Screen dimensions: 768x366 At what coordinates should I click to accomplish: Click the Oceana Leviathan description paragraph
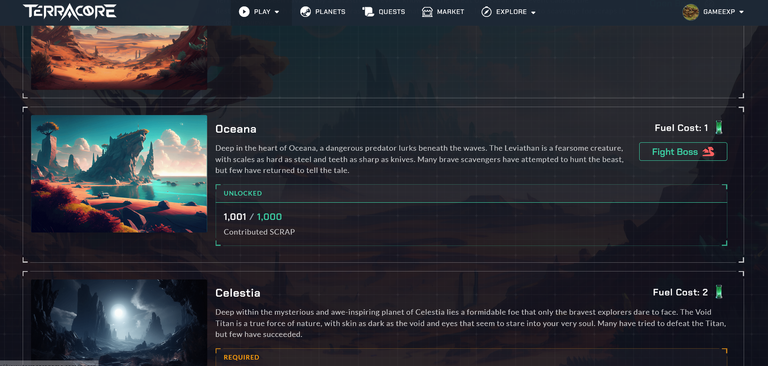click(x=420, y=159)
